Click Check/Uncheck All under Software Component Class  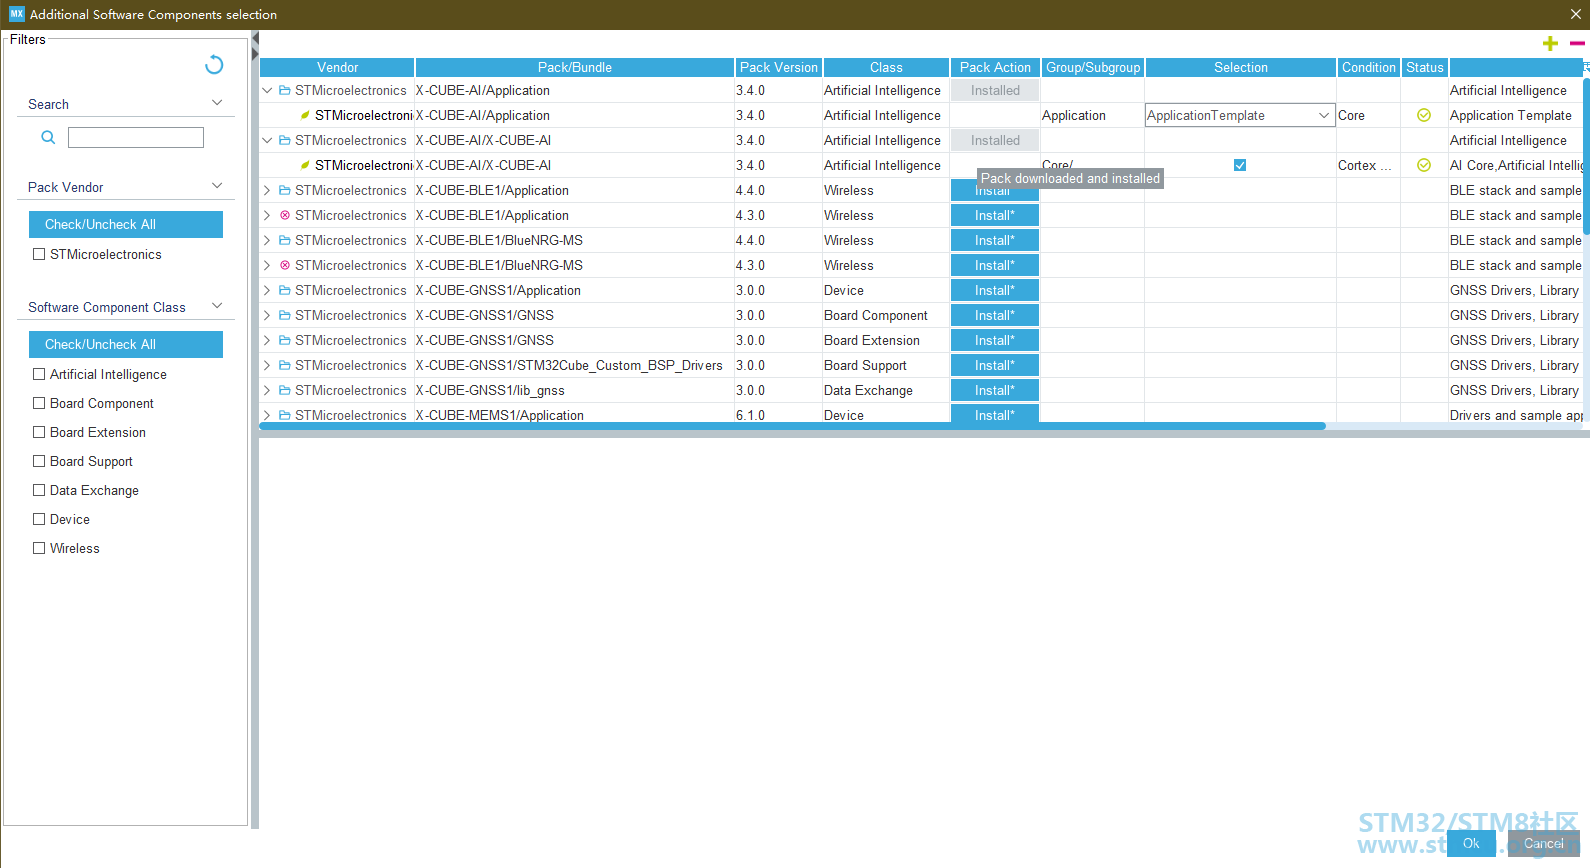click(126, 344)
